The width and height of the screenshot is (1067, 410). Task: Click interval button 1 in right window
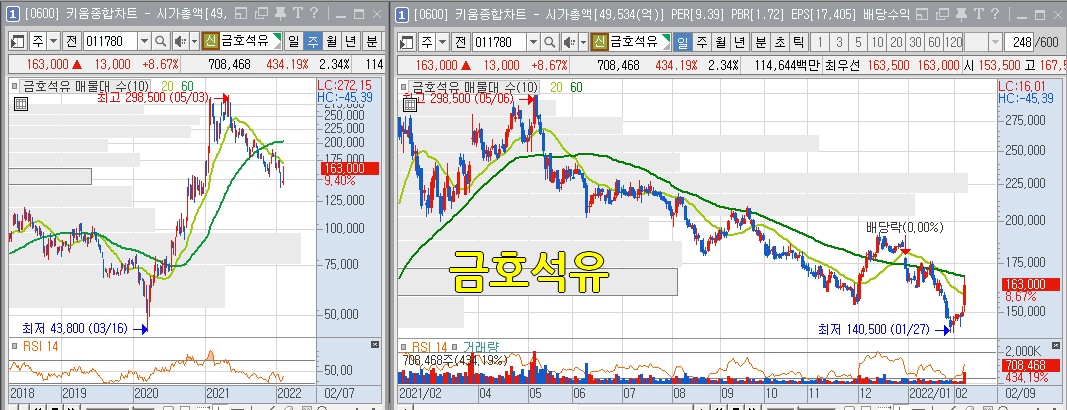pos(820,42)
